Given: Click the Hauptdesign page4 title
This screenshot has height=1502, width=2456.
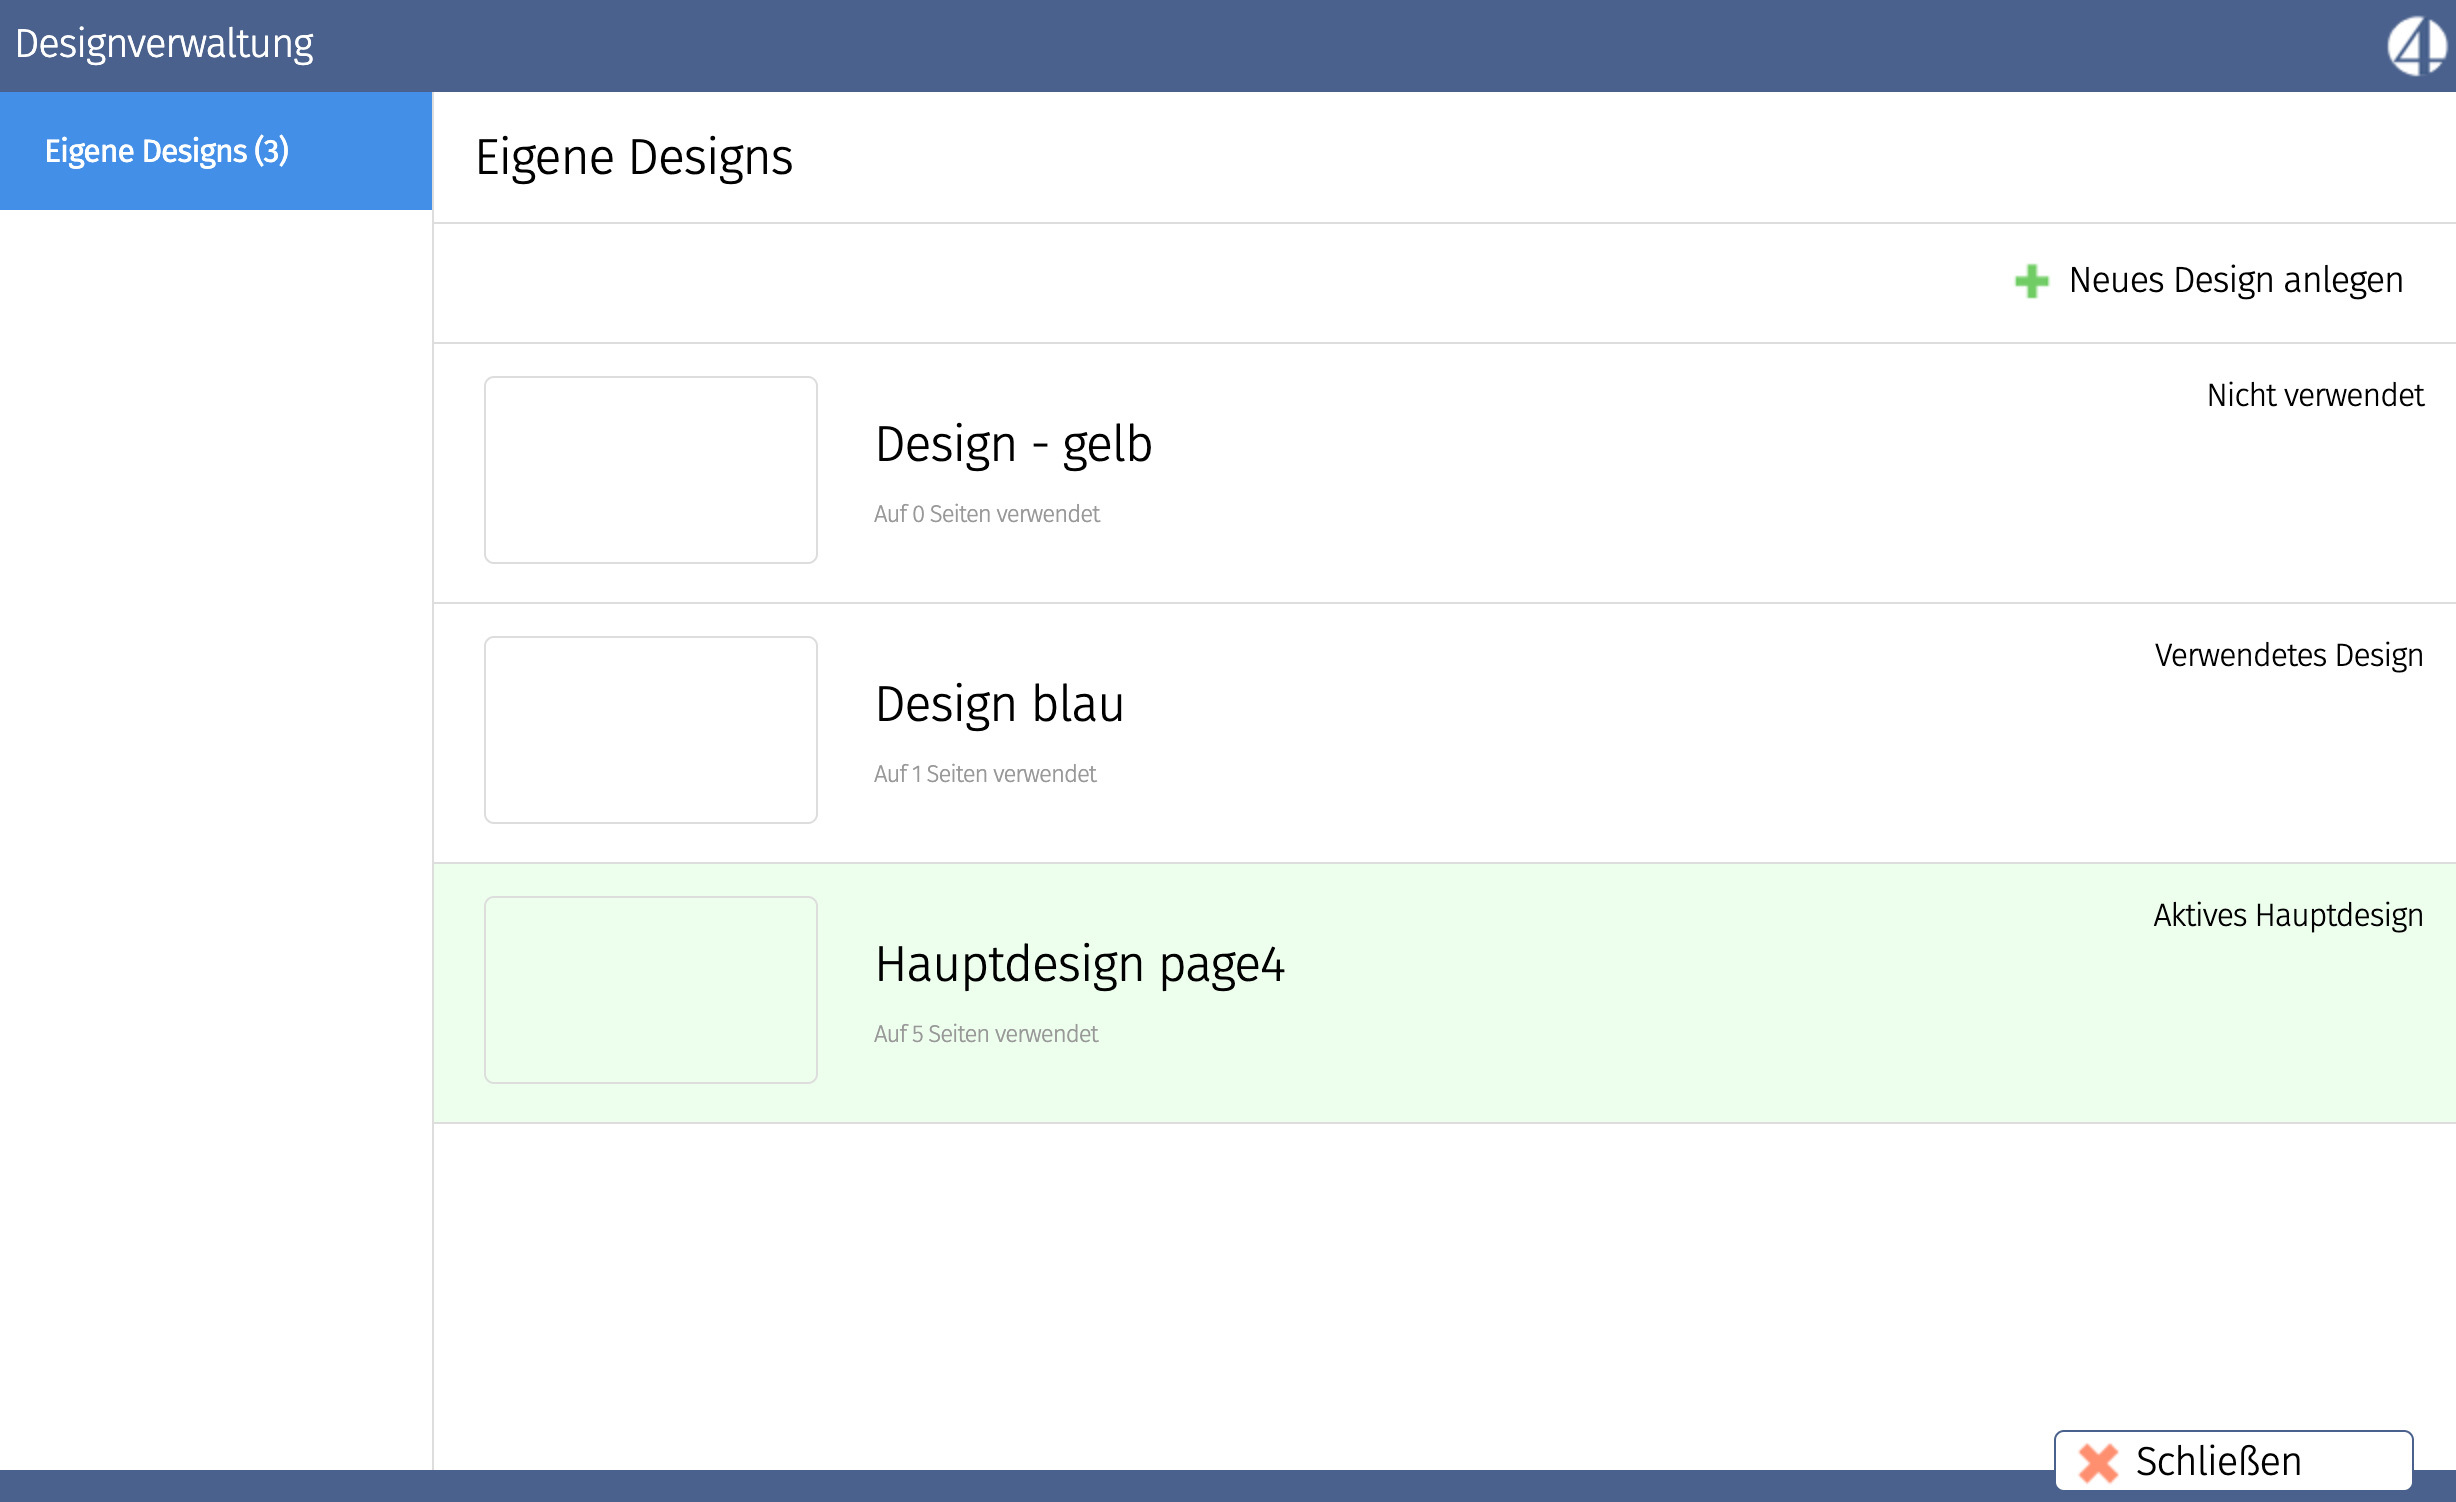Looking at the screenshot, I should pos(1079,964).
